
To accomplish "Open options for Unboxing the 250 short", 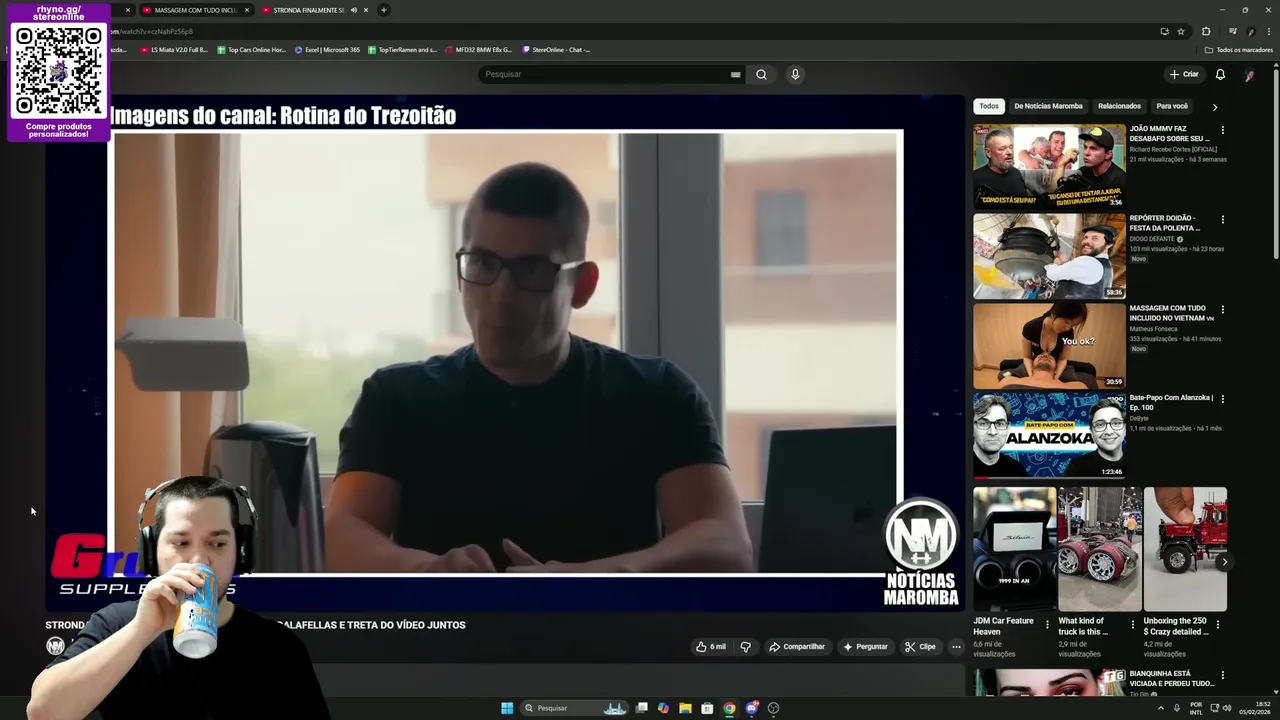I will (x=1217, y=624).
